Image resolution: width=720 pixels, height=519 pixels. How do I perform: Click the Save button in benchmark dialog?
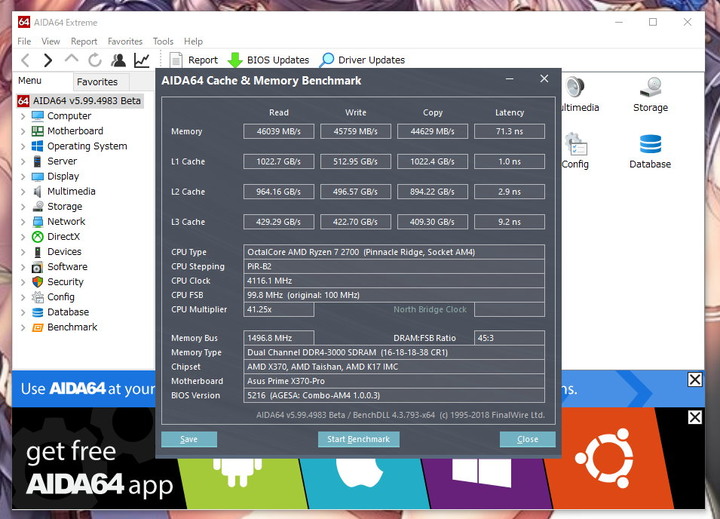[x=189, y=439]
